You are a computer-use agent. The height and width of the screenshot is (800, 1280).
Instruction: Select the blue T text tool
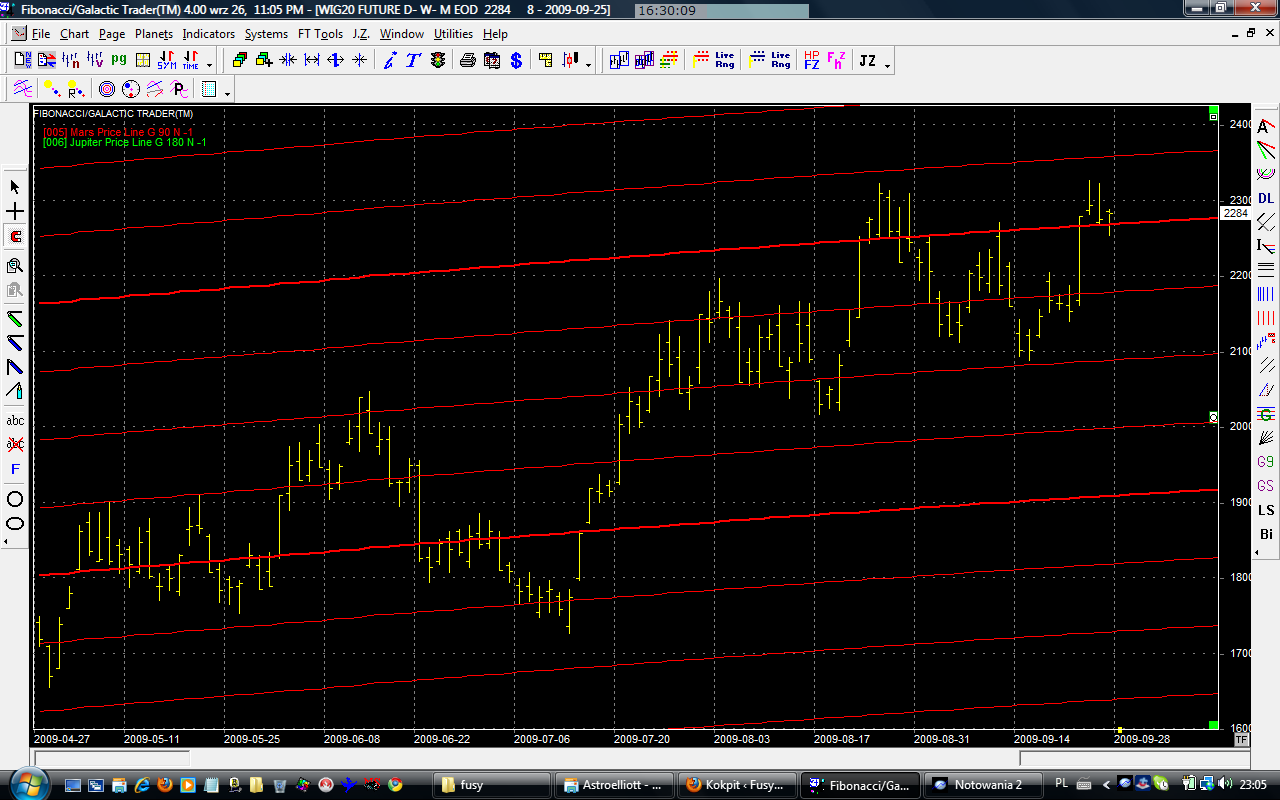[413, 60]
